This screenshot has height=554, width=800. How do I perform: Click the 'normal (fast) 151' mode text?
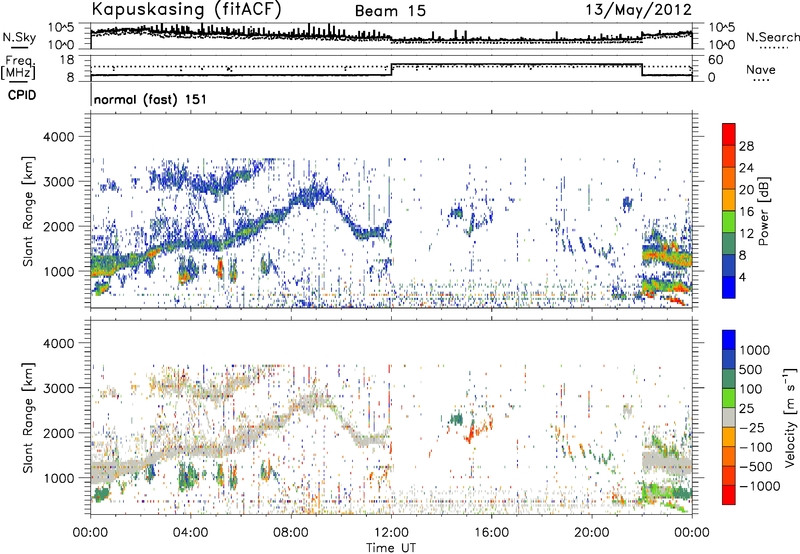coord(151,99)
